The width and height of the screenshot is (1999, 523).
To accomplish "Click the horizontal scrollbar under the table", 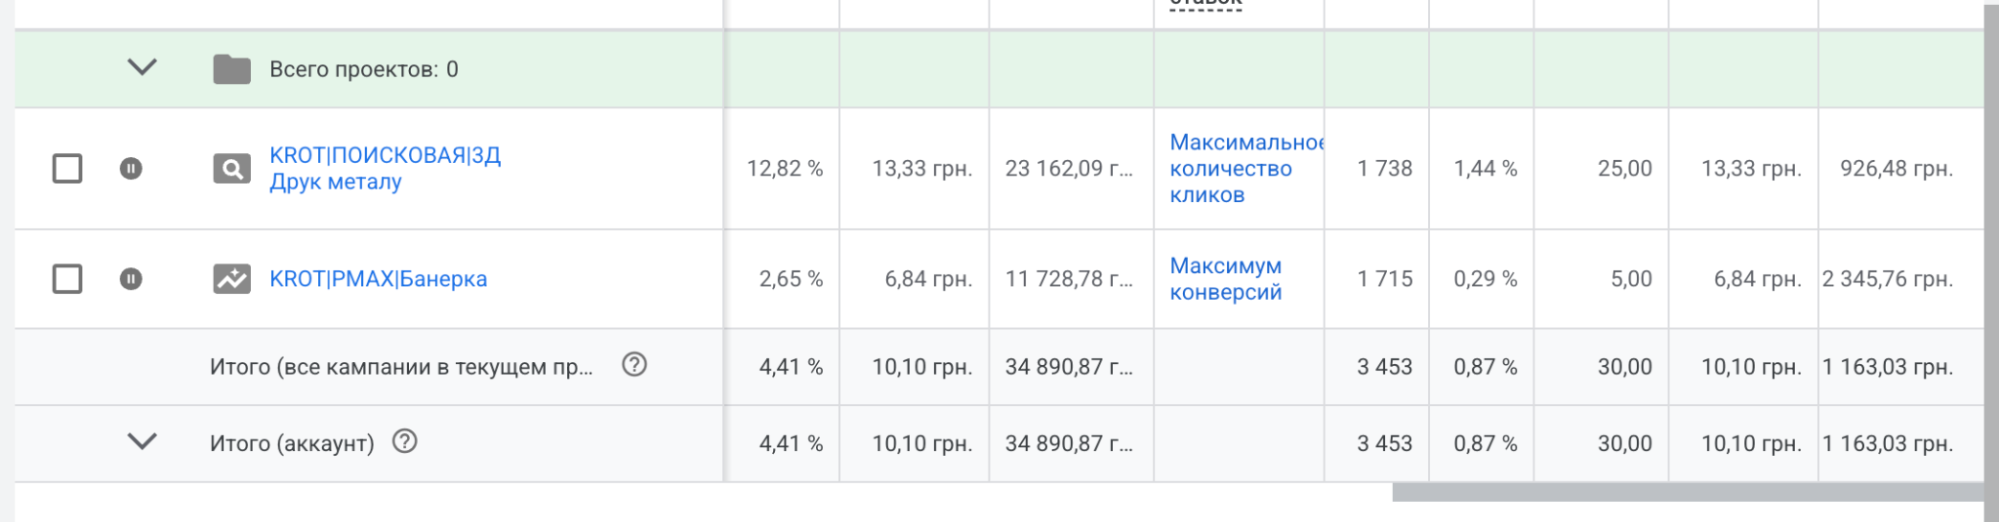I will [x=1686, y=492].
